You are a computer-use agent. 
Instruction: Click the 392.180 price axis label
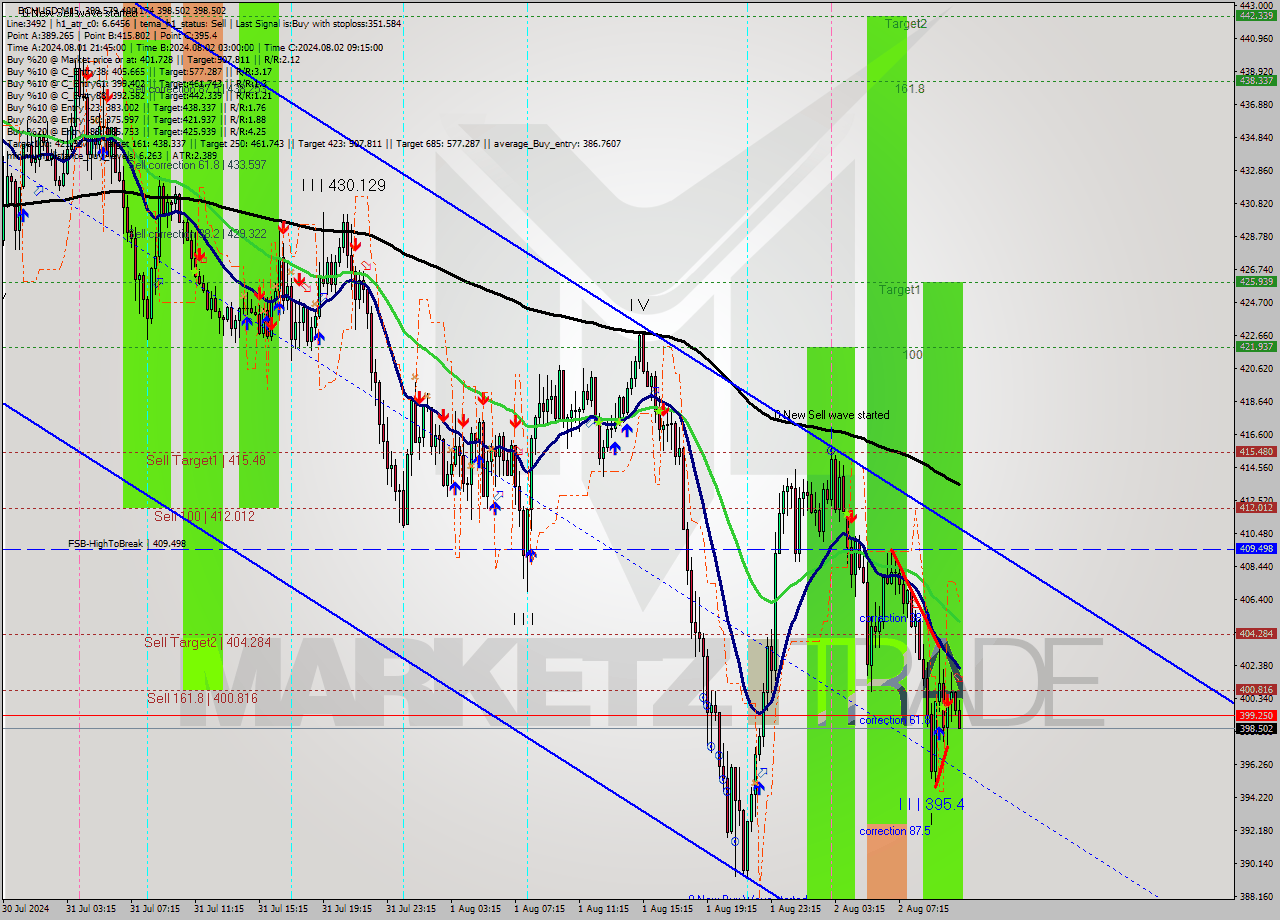click(1256, 830)
